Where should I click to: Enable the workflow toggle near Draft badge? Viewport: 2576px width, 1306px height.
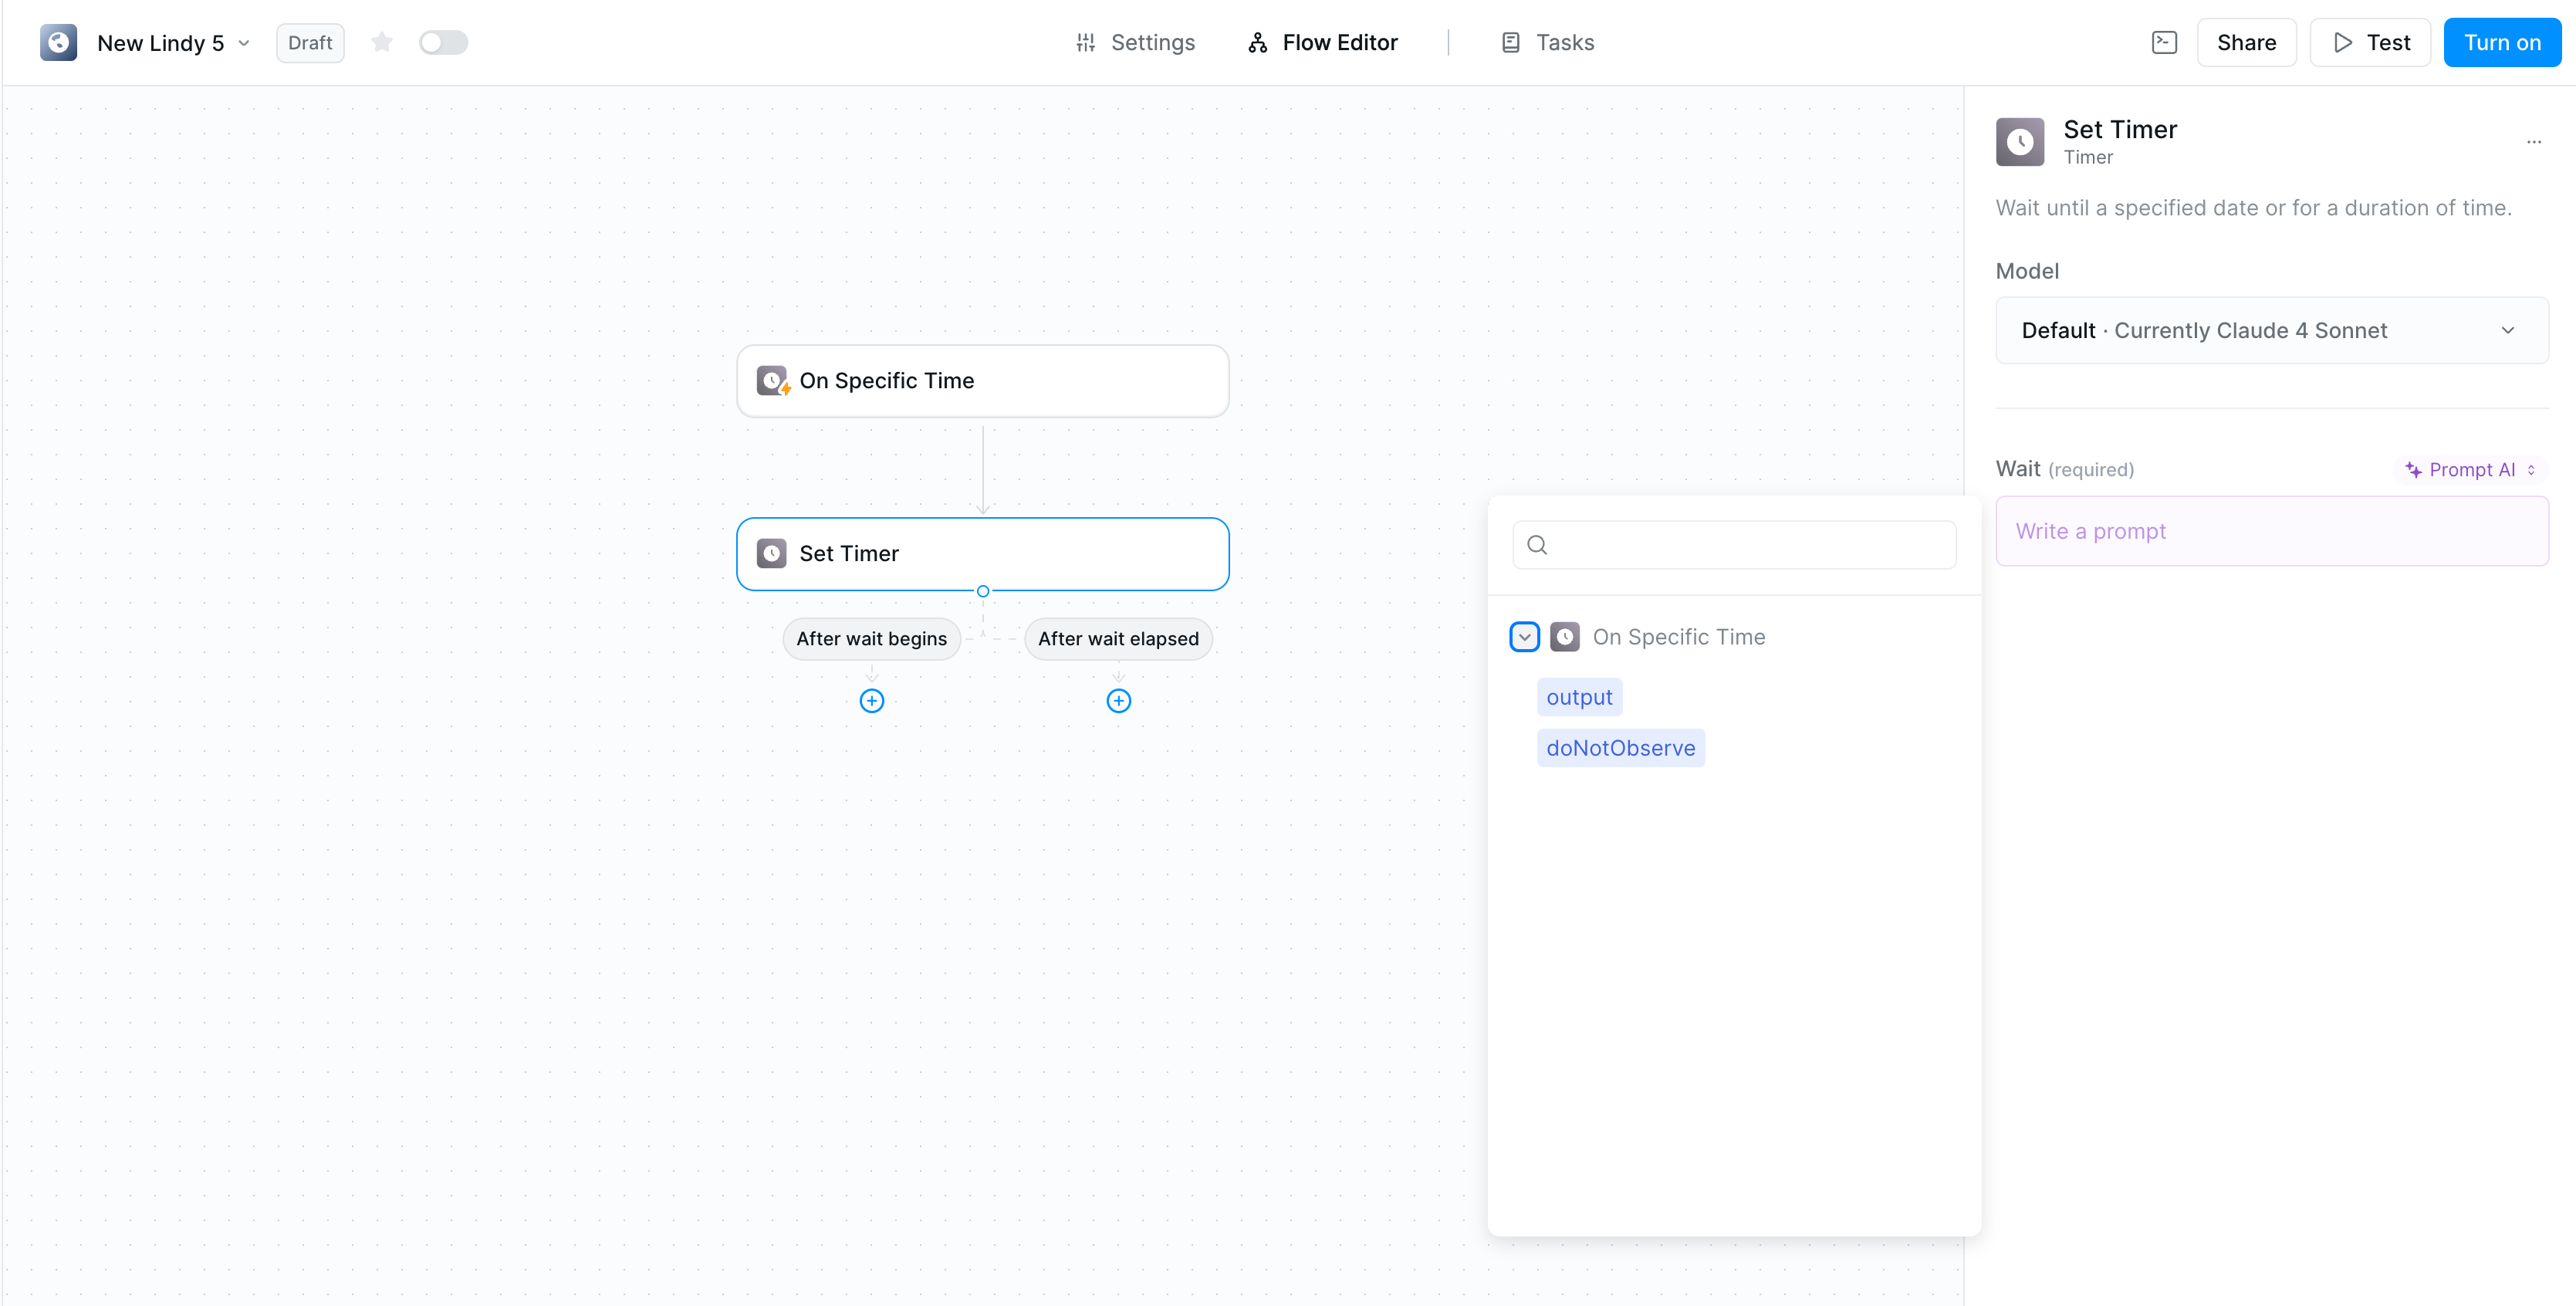coord(443,42)
